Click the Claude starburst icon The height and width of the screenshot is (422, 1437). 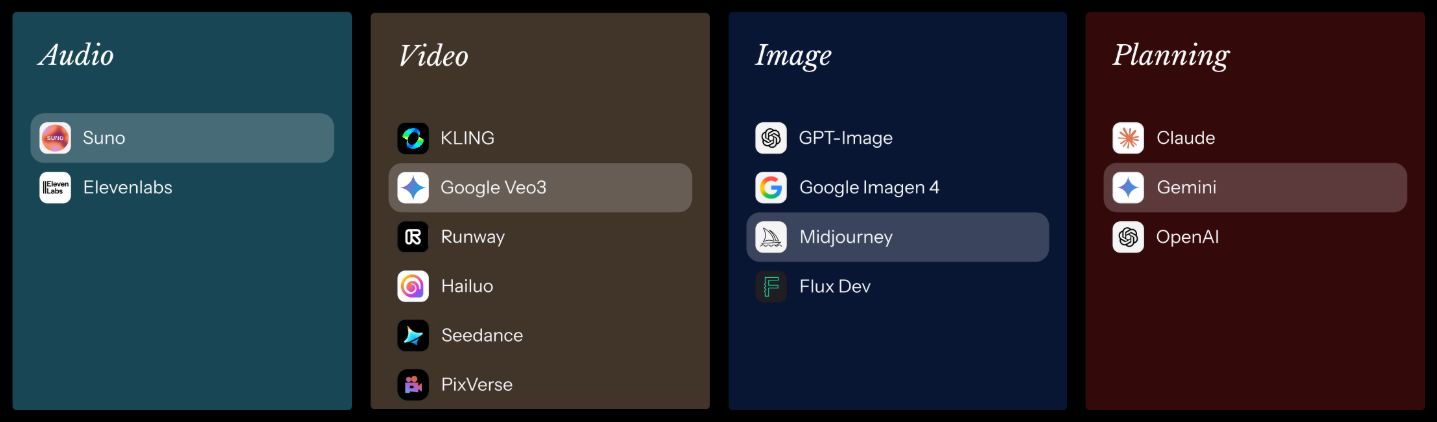pyautogui.click(x=1128, y=138)
